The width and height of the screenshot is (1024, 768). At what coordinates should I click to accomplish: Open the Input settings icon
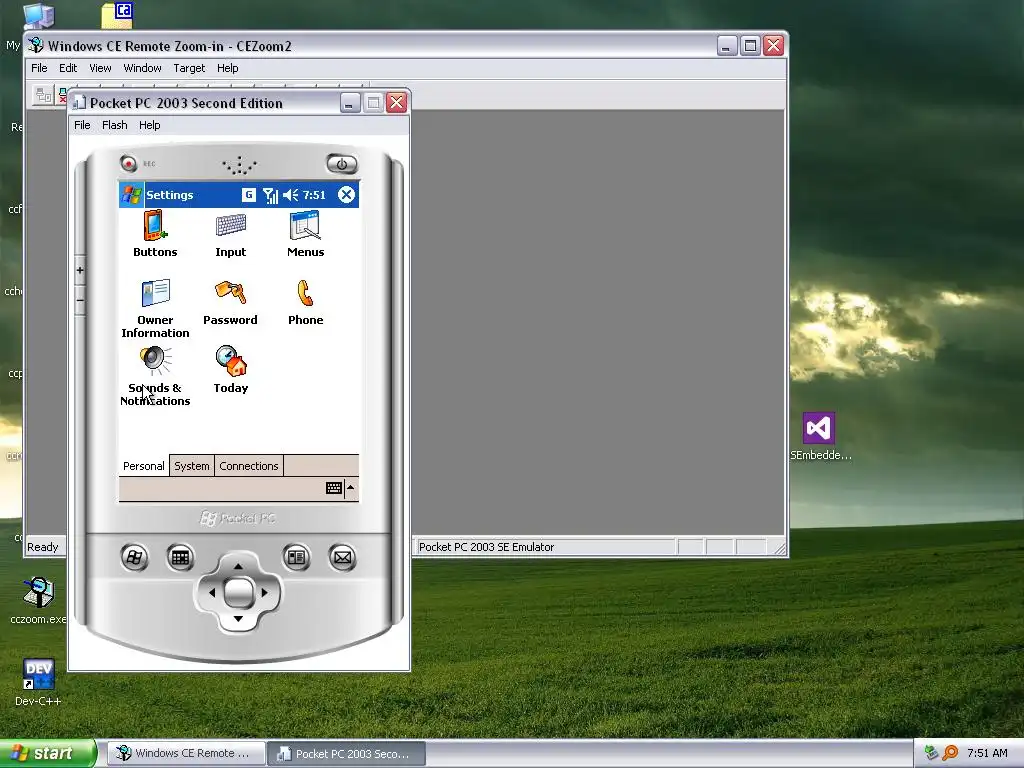[231, 233]
